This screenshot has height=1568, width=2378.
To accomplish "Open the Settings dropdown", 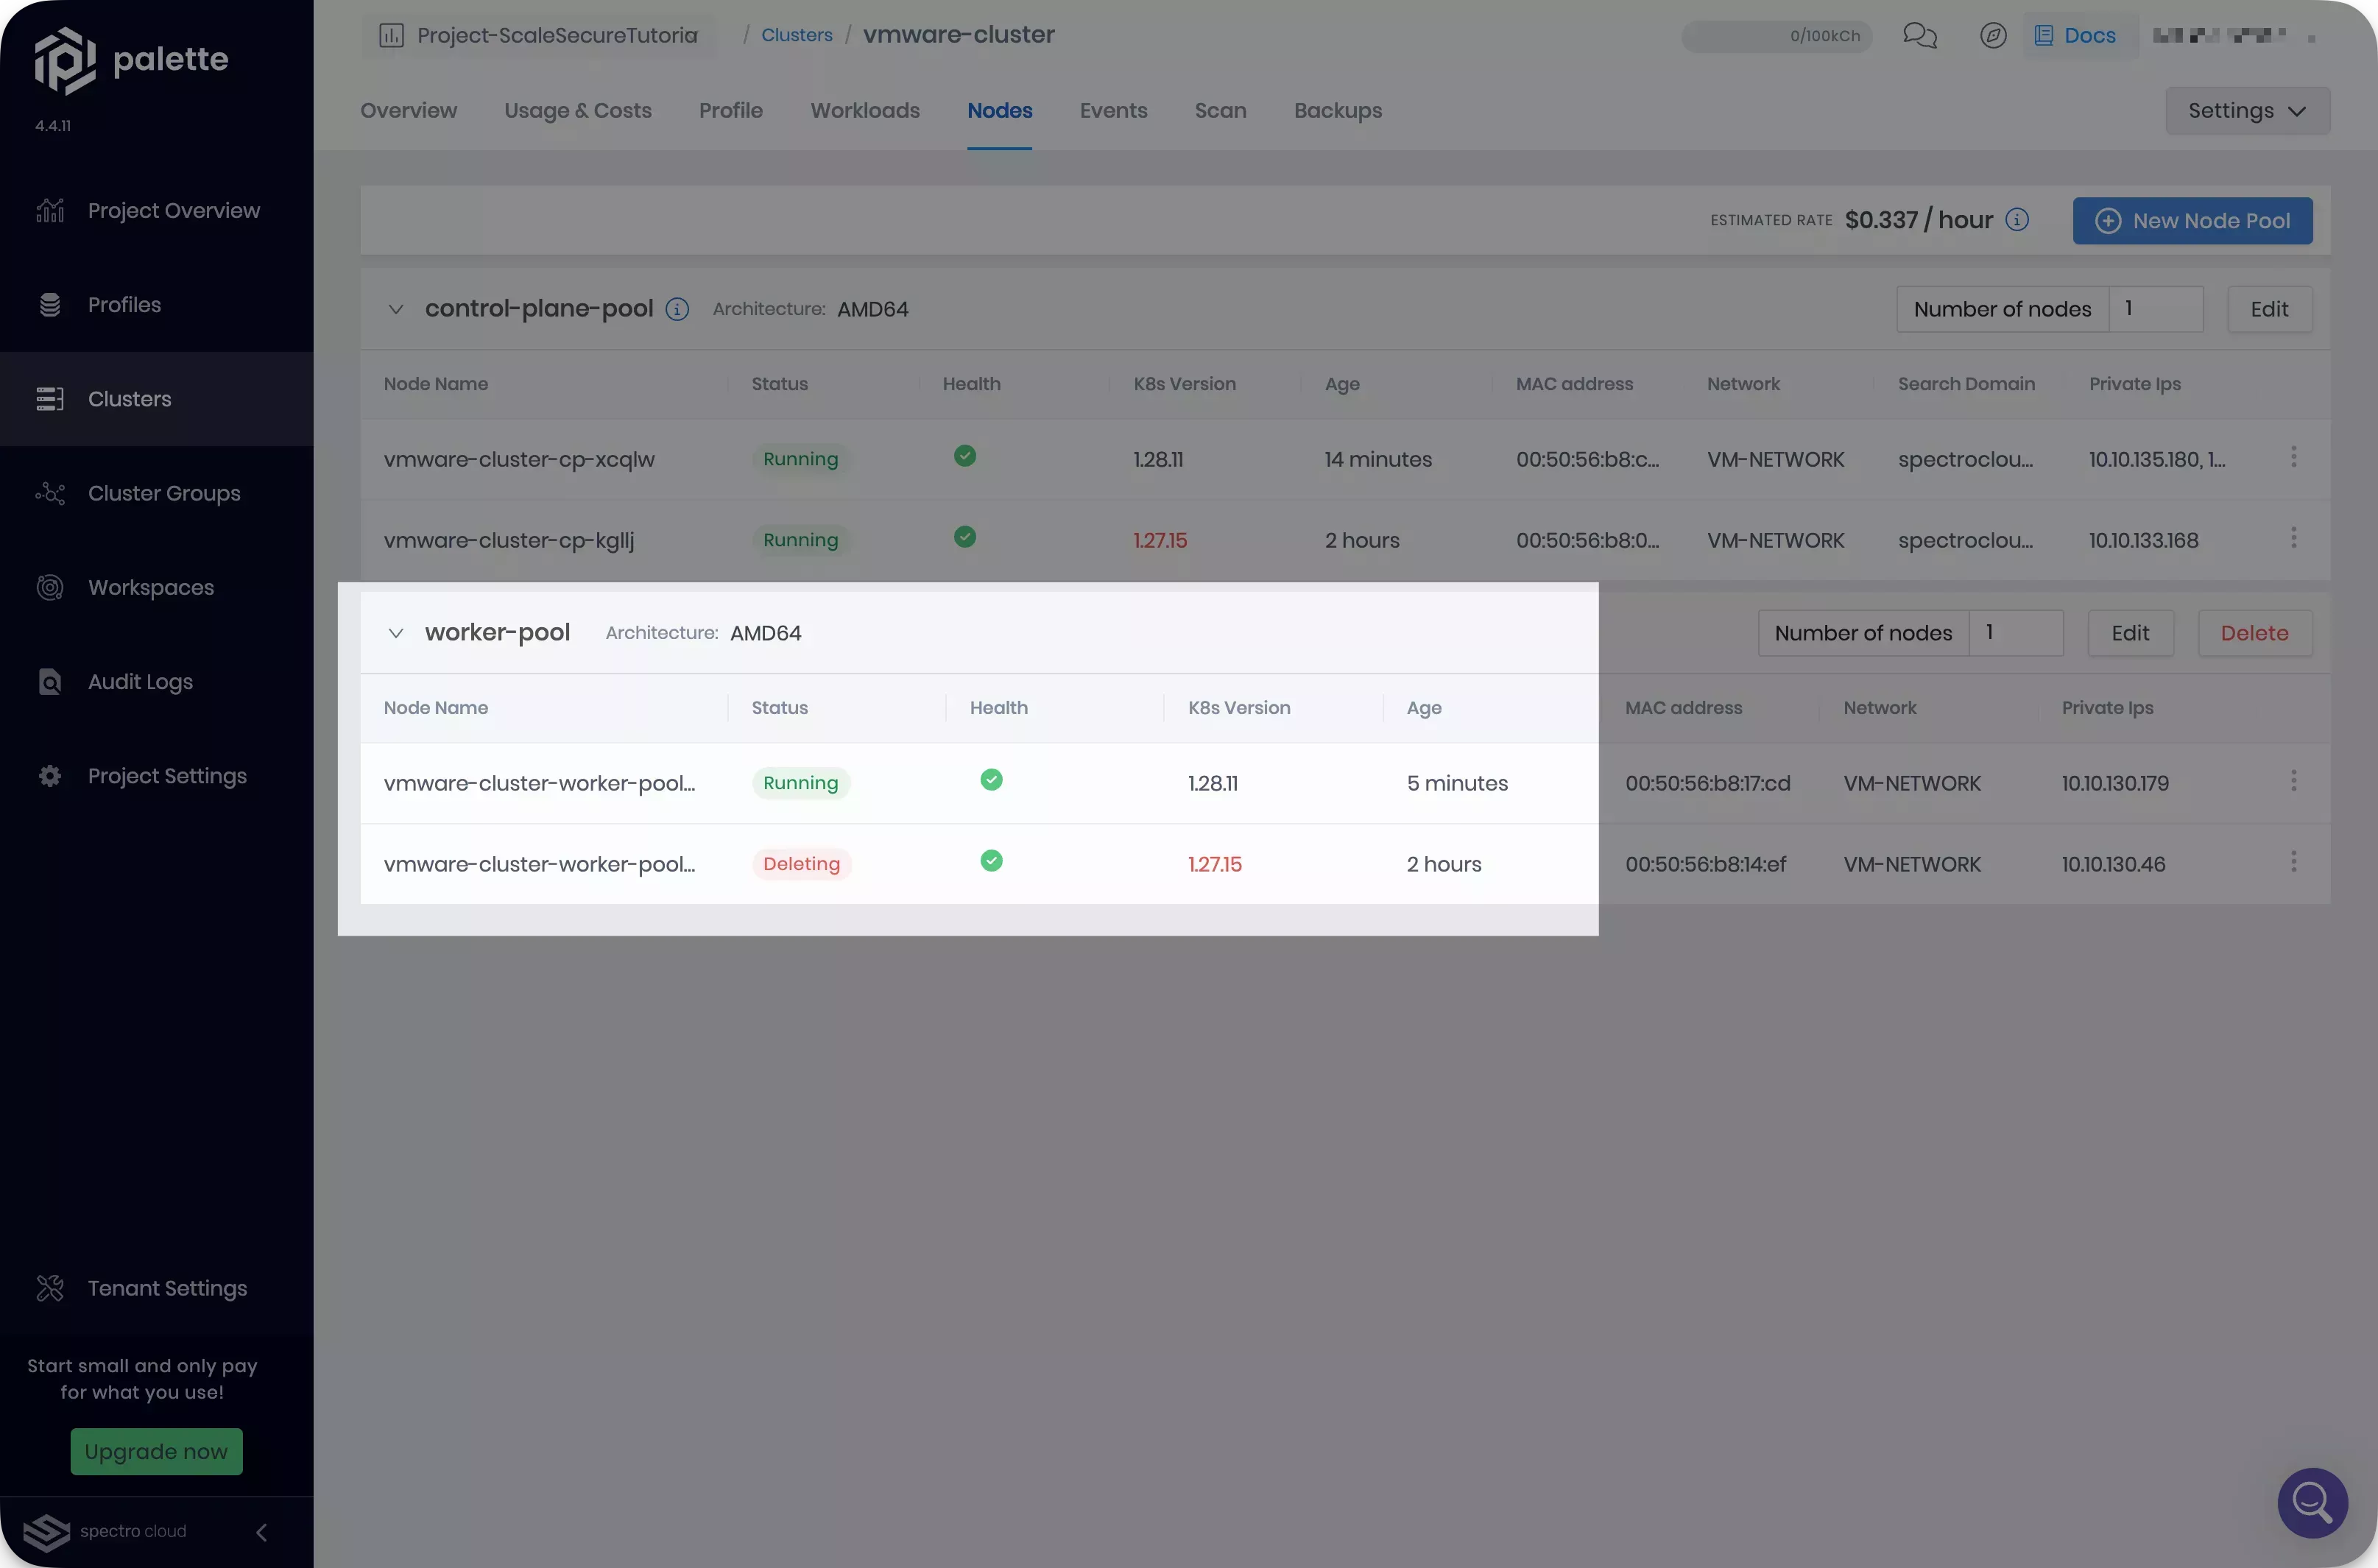I will (2247, 111).
